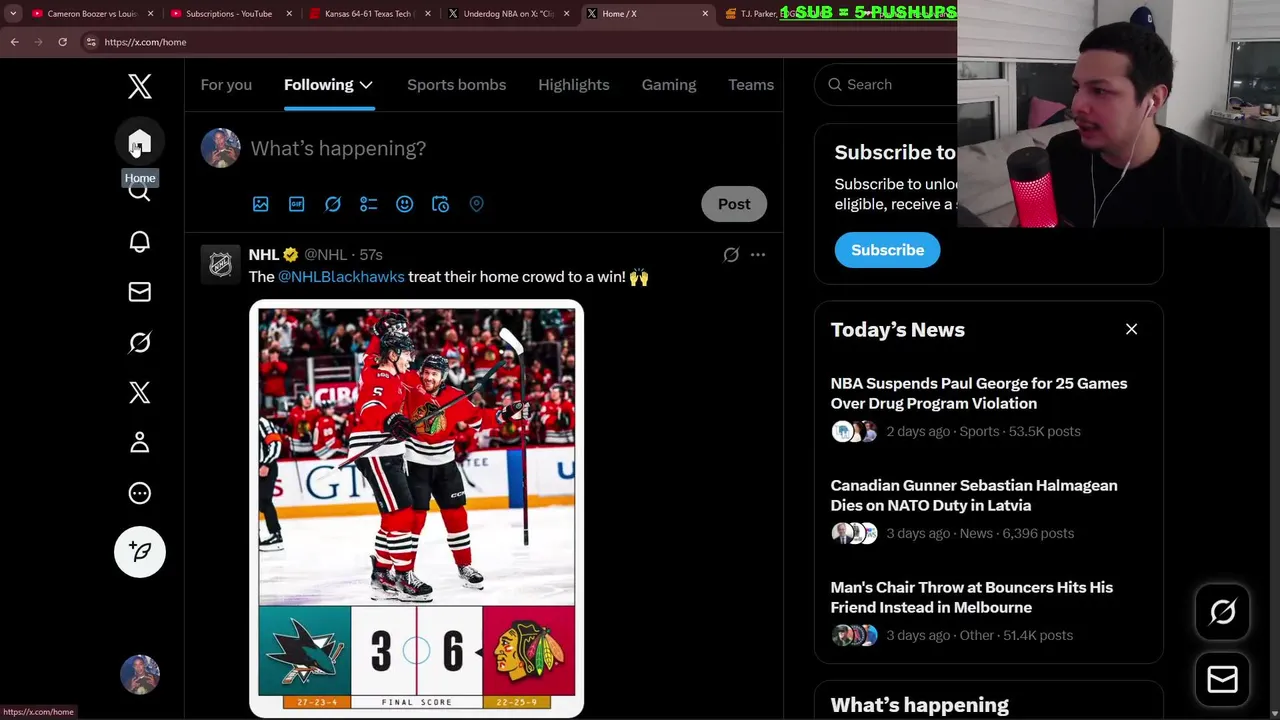Close Kansas 64-61 Texas Tech tab
Viewport: 1280px width, 720px height.
pos(429,14)
